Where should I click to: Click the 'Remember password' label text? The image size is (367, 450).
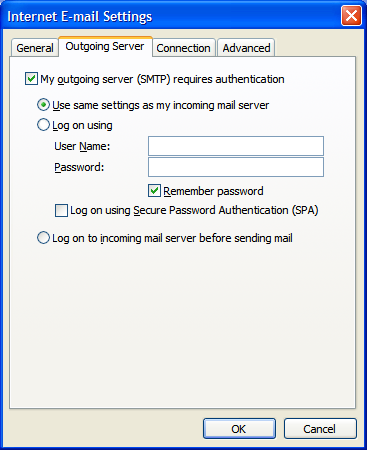click(x=213, y=191)
